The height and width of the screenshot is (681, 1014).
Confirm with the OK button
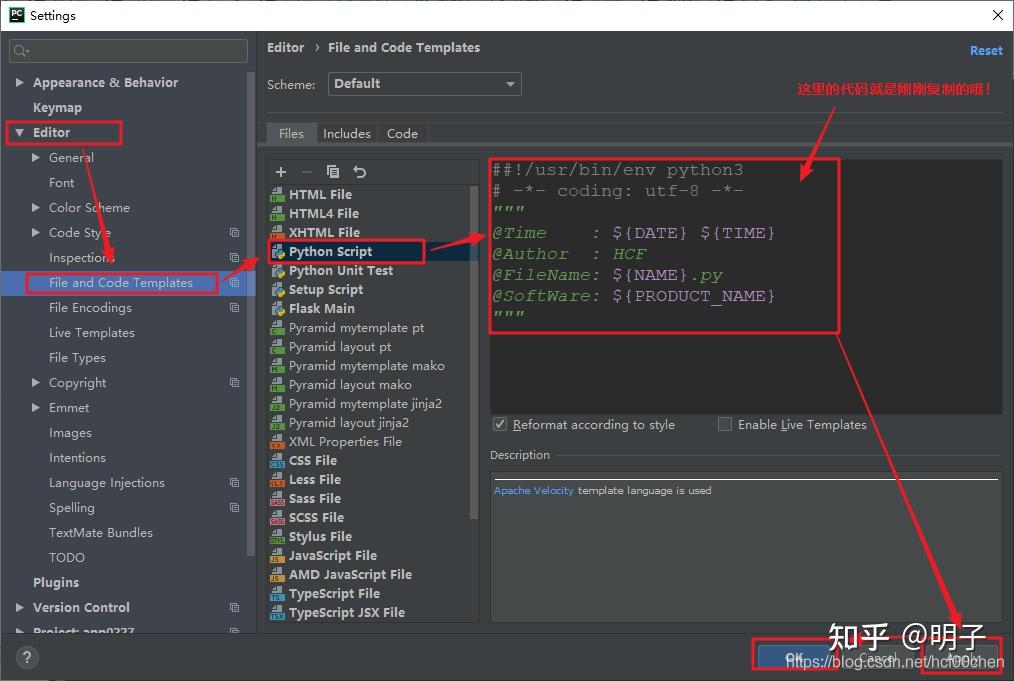click(794, 657)
